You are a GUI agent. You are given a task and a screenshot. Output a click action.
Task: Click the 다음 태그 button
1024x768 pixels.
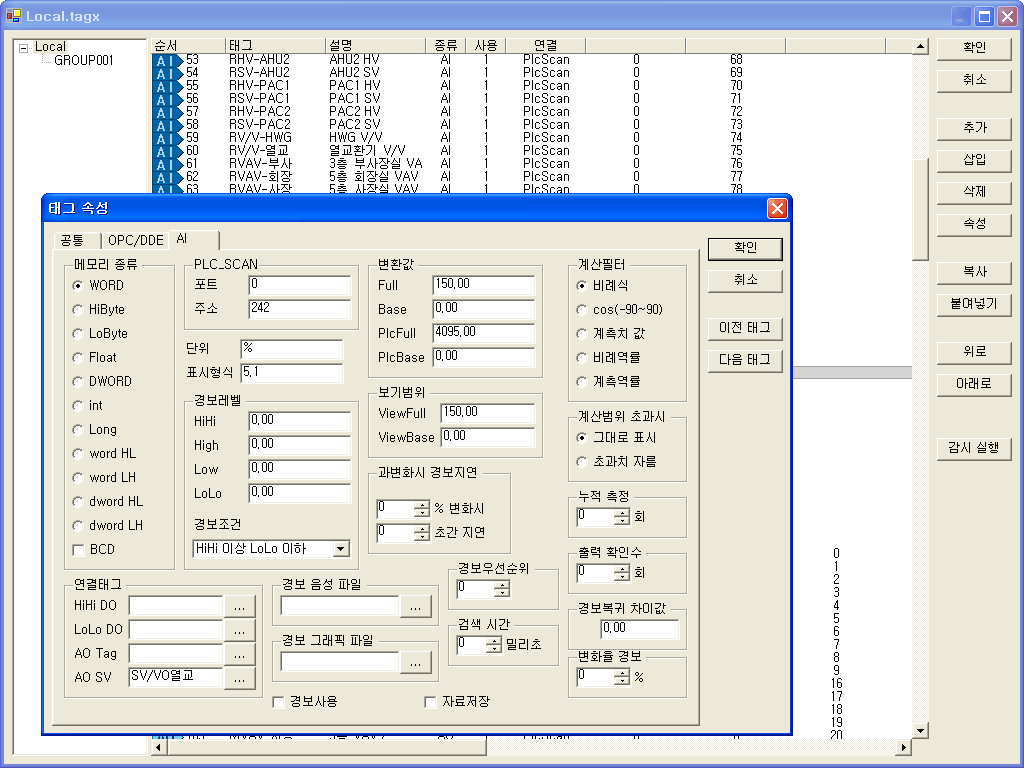pyautogui.click(x=744, y=360)
